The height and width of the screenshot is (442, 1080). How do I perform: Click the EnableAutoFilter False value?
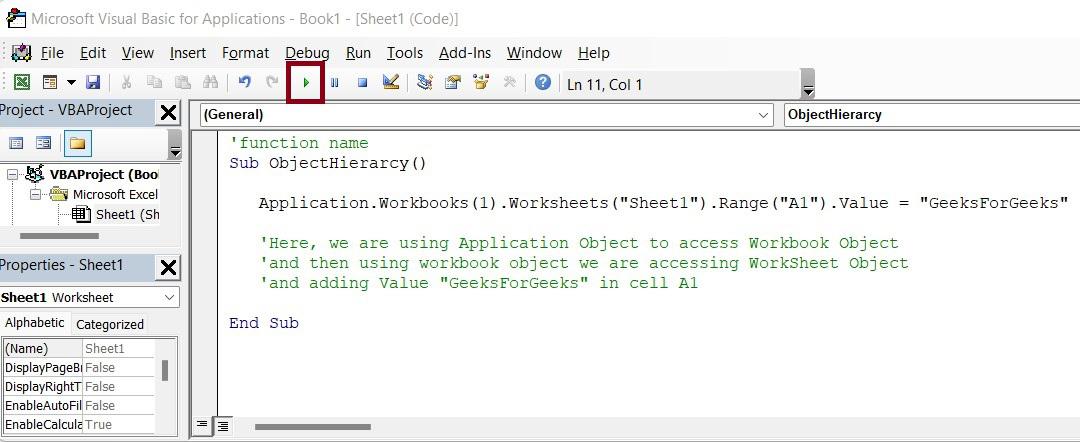click(x=118, y=406)
